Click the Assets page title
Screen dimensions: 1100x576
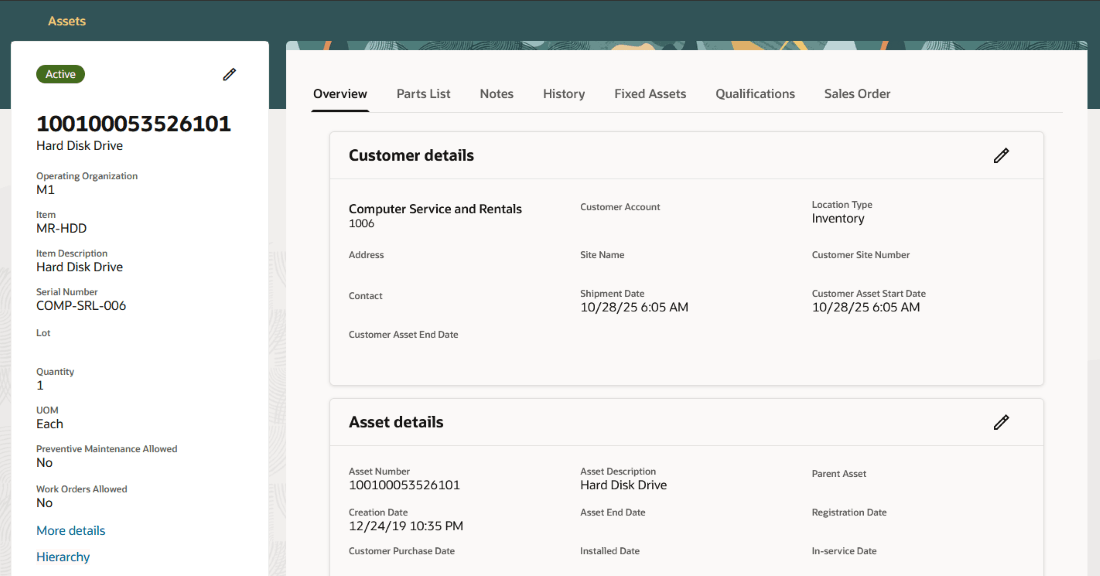66,20
